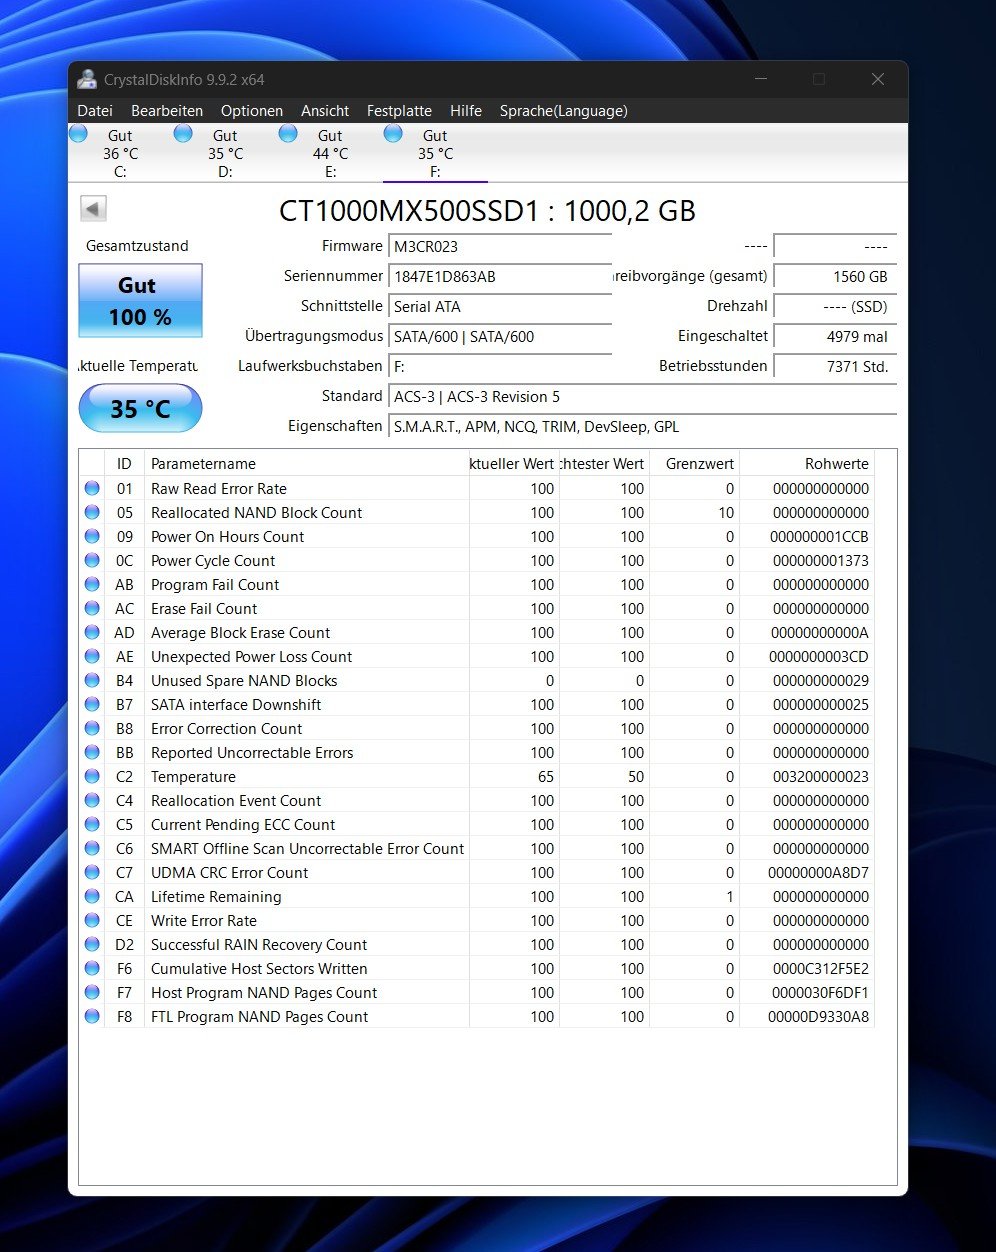The image size is (996, 1252).
Task: Click status dot for Unused Spare NAND Blocks
Action: (x=93, y=680)
